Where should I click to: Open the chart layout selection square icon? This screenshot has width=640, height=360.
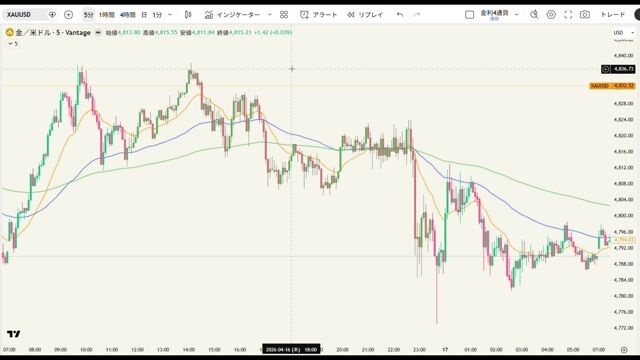tap(469, 15)
